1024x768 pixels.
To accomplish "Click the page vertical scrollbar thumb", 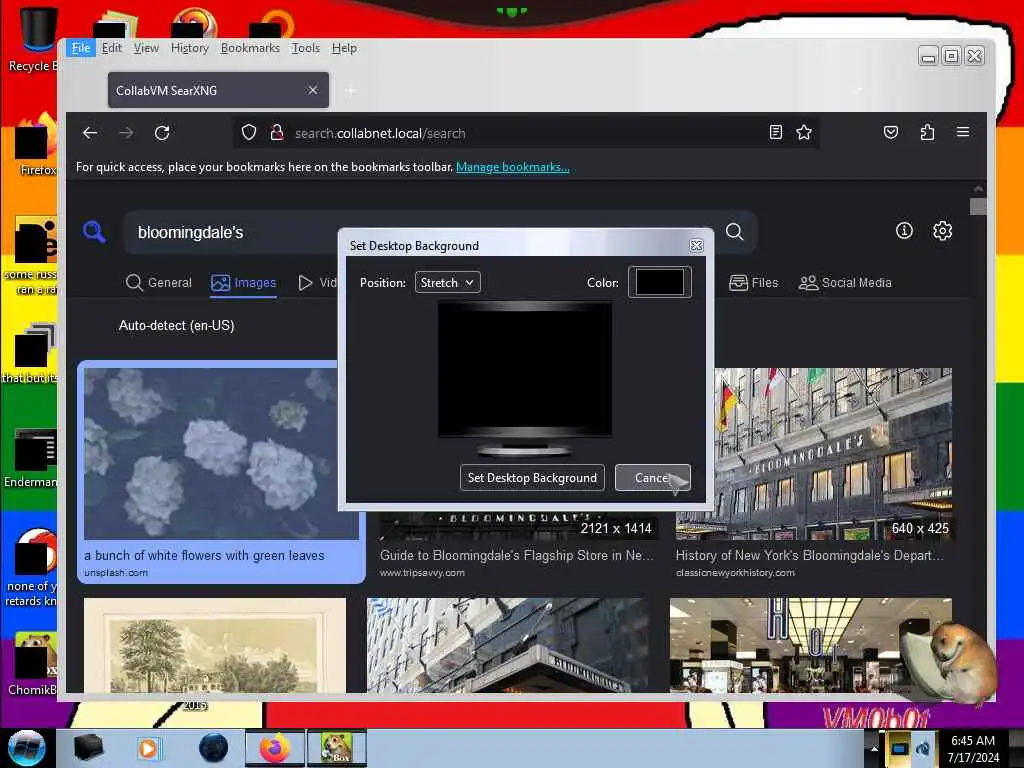I will coord(978,206).
